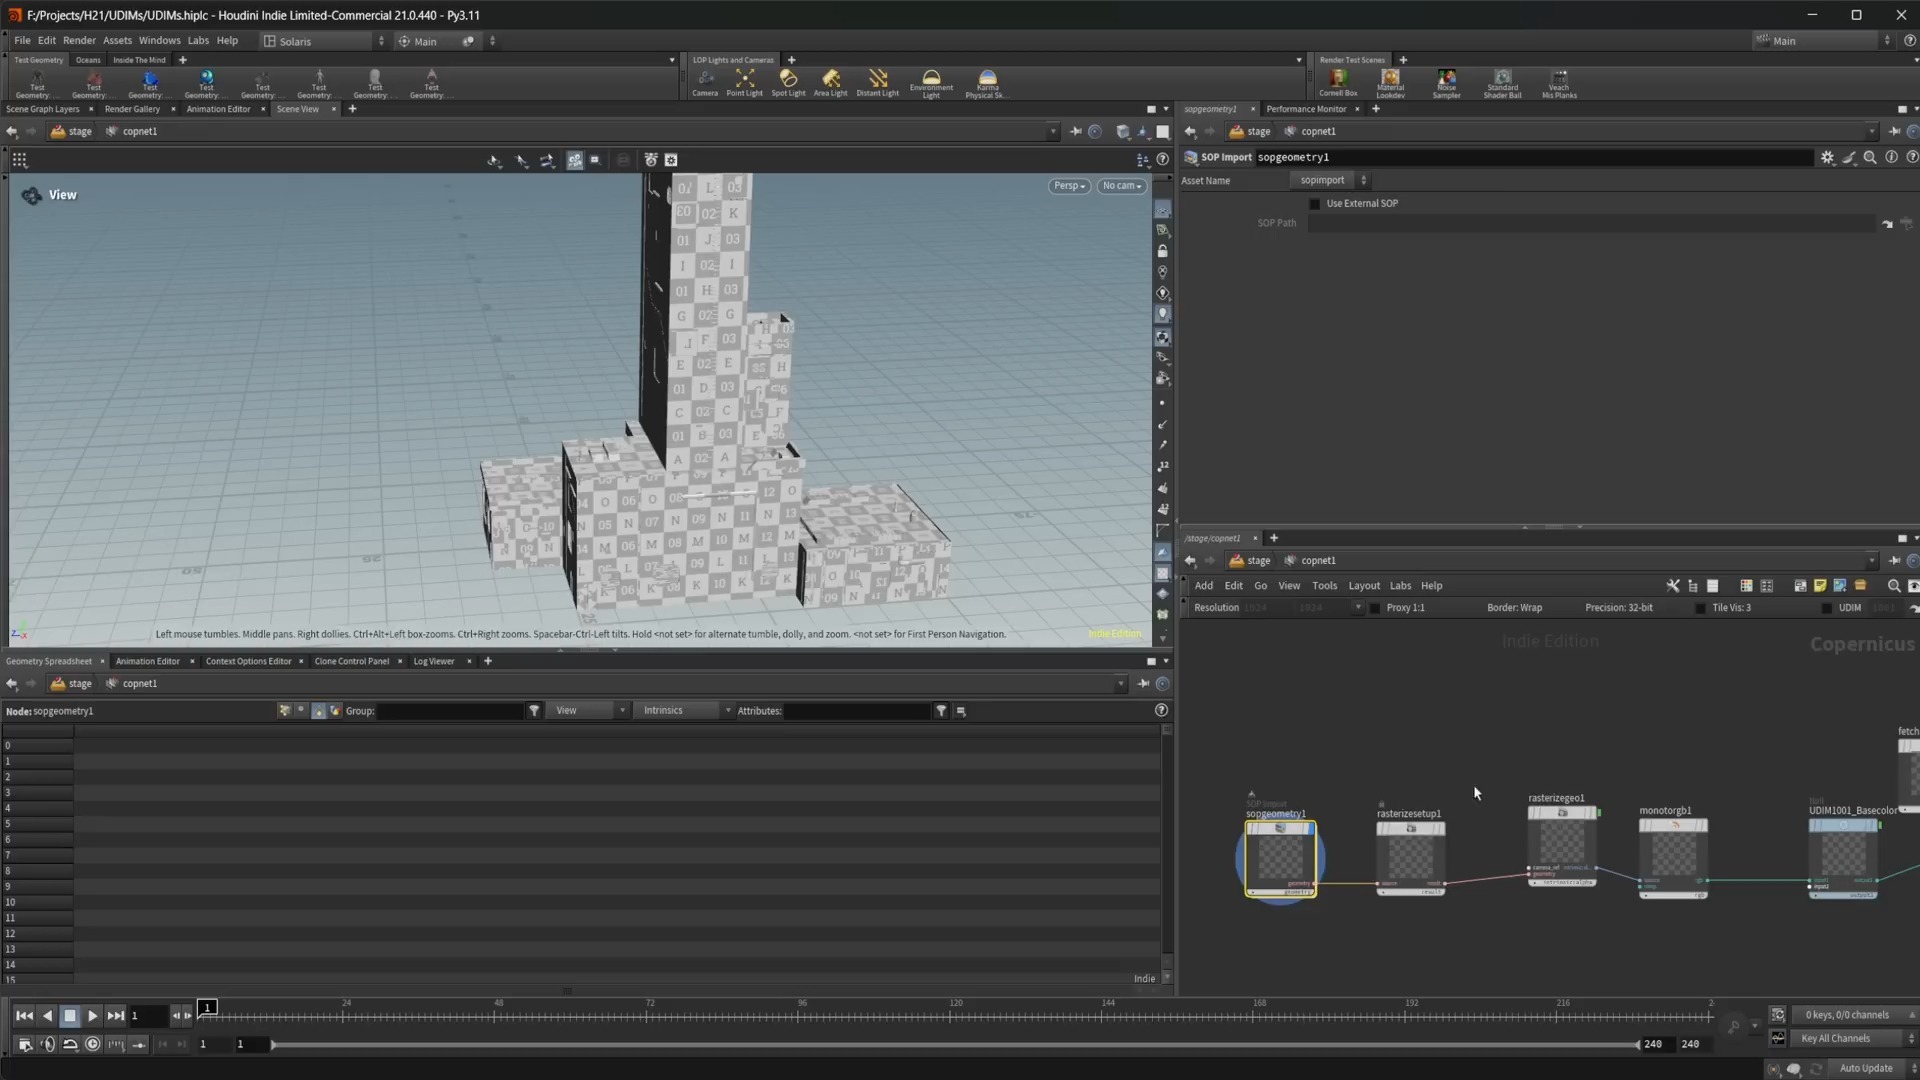Click the wrench tools icon in network toolbar
Viewport: 1920px width, 1080px height.
[x=1673, y=586]
